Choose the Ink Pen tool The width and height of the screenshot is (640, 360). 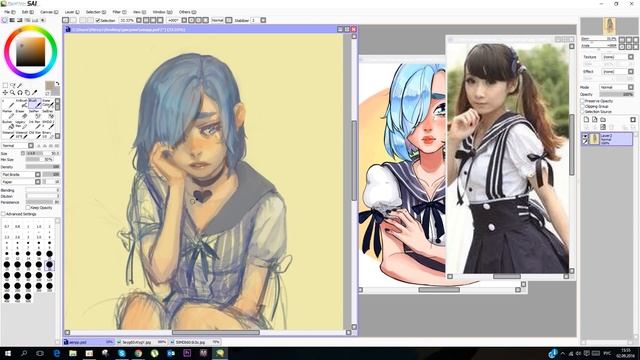(35, 125)
